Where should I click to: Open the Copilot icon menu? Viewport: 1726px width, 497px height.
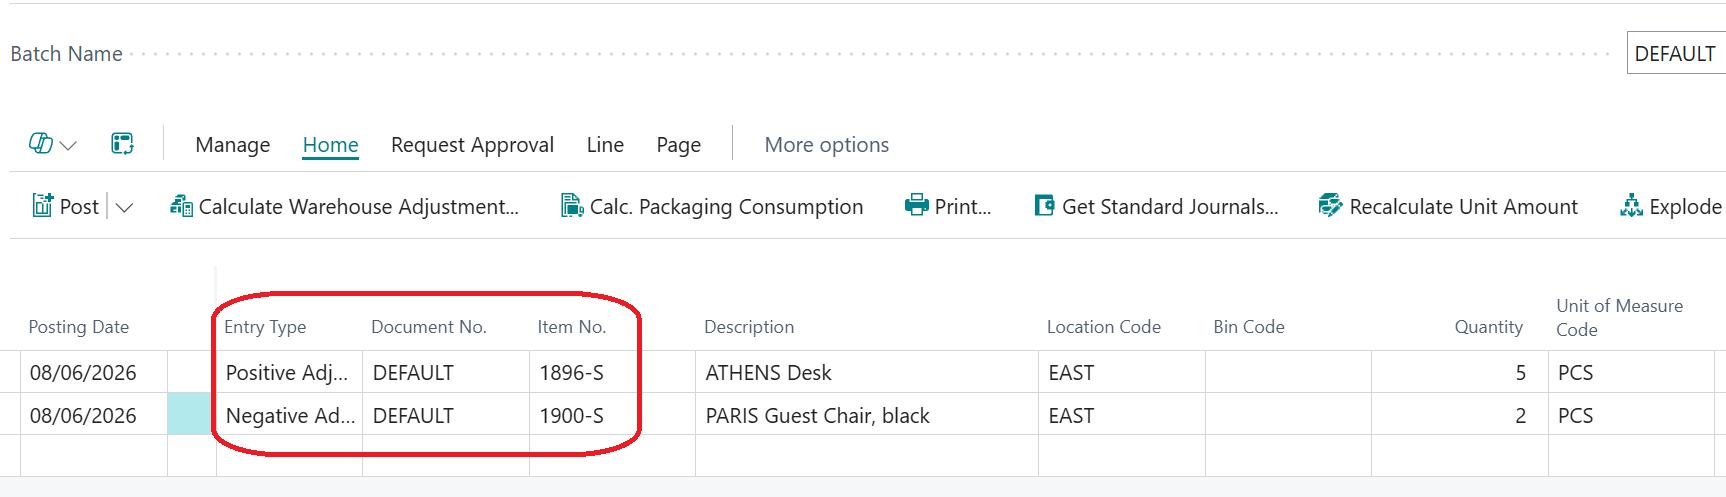pyautogui.click(x=41, y=144)
